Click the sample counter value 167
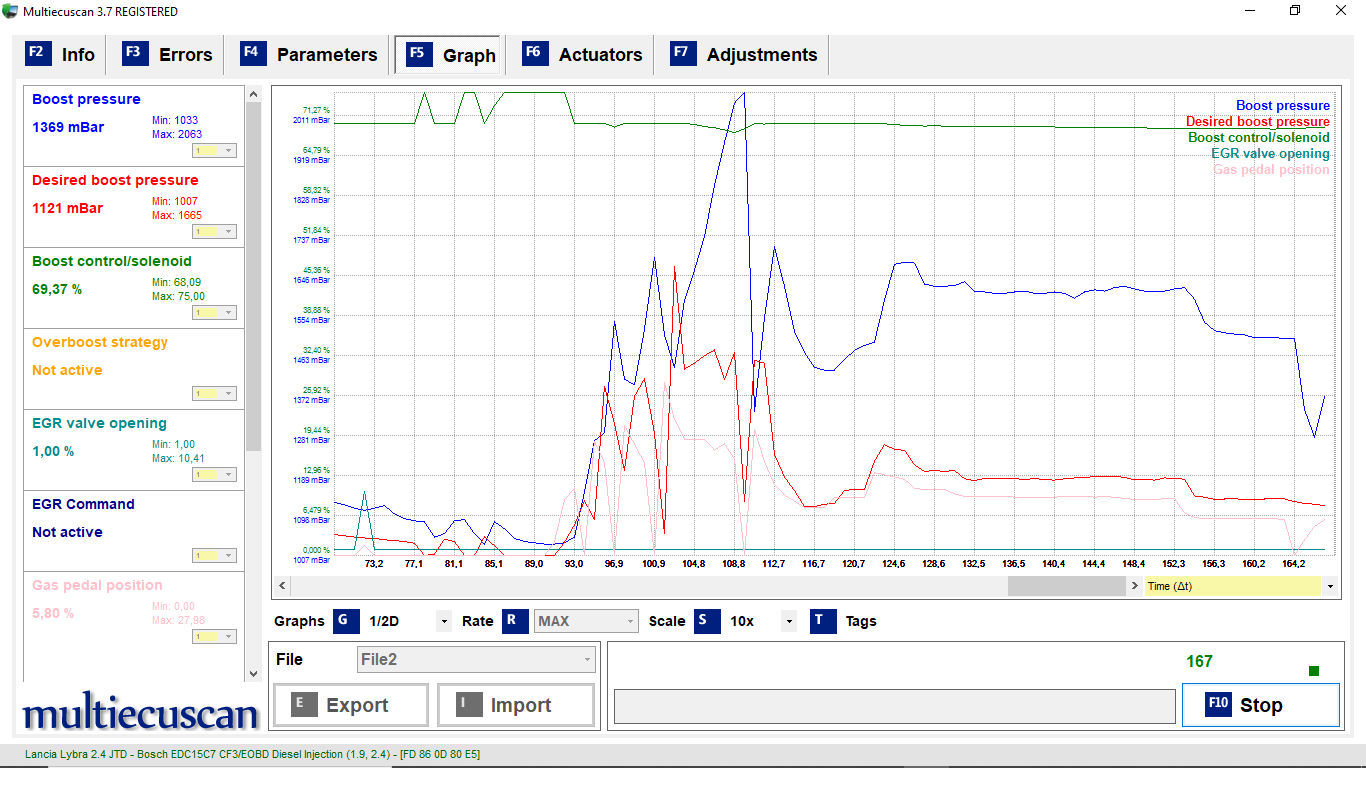 click(x=1199, y=661)
